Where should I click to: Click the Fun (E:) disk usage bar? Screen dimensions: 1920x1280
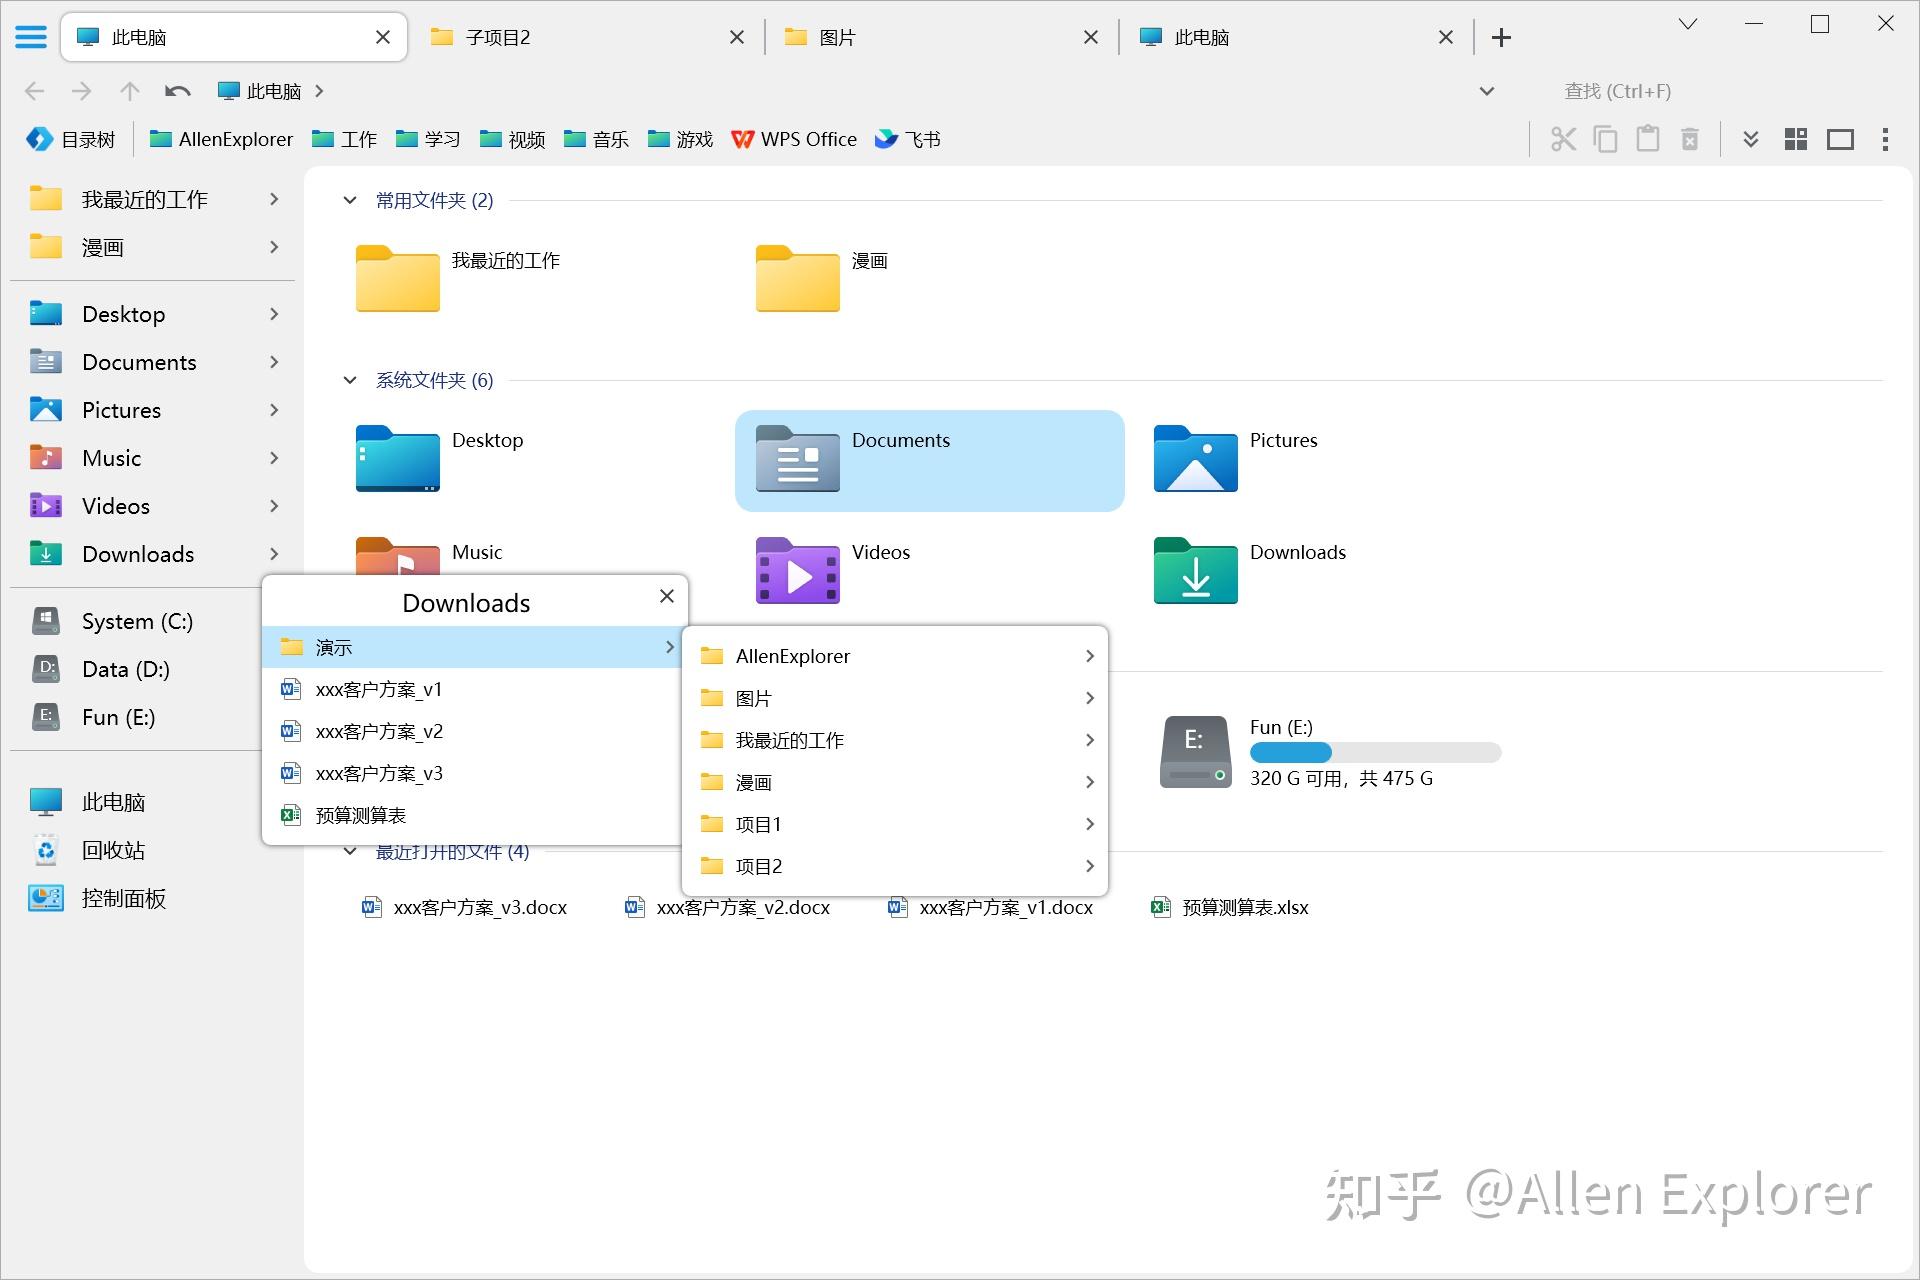pos(1375,752)
